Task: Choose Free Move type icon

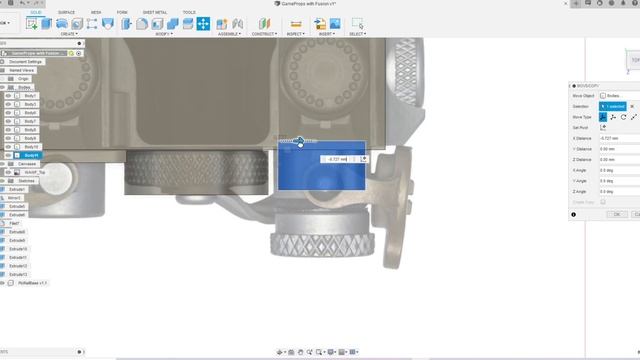Action: pos(603,117)
